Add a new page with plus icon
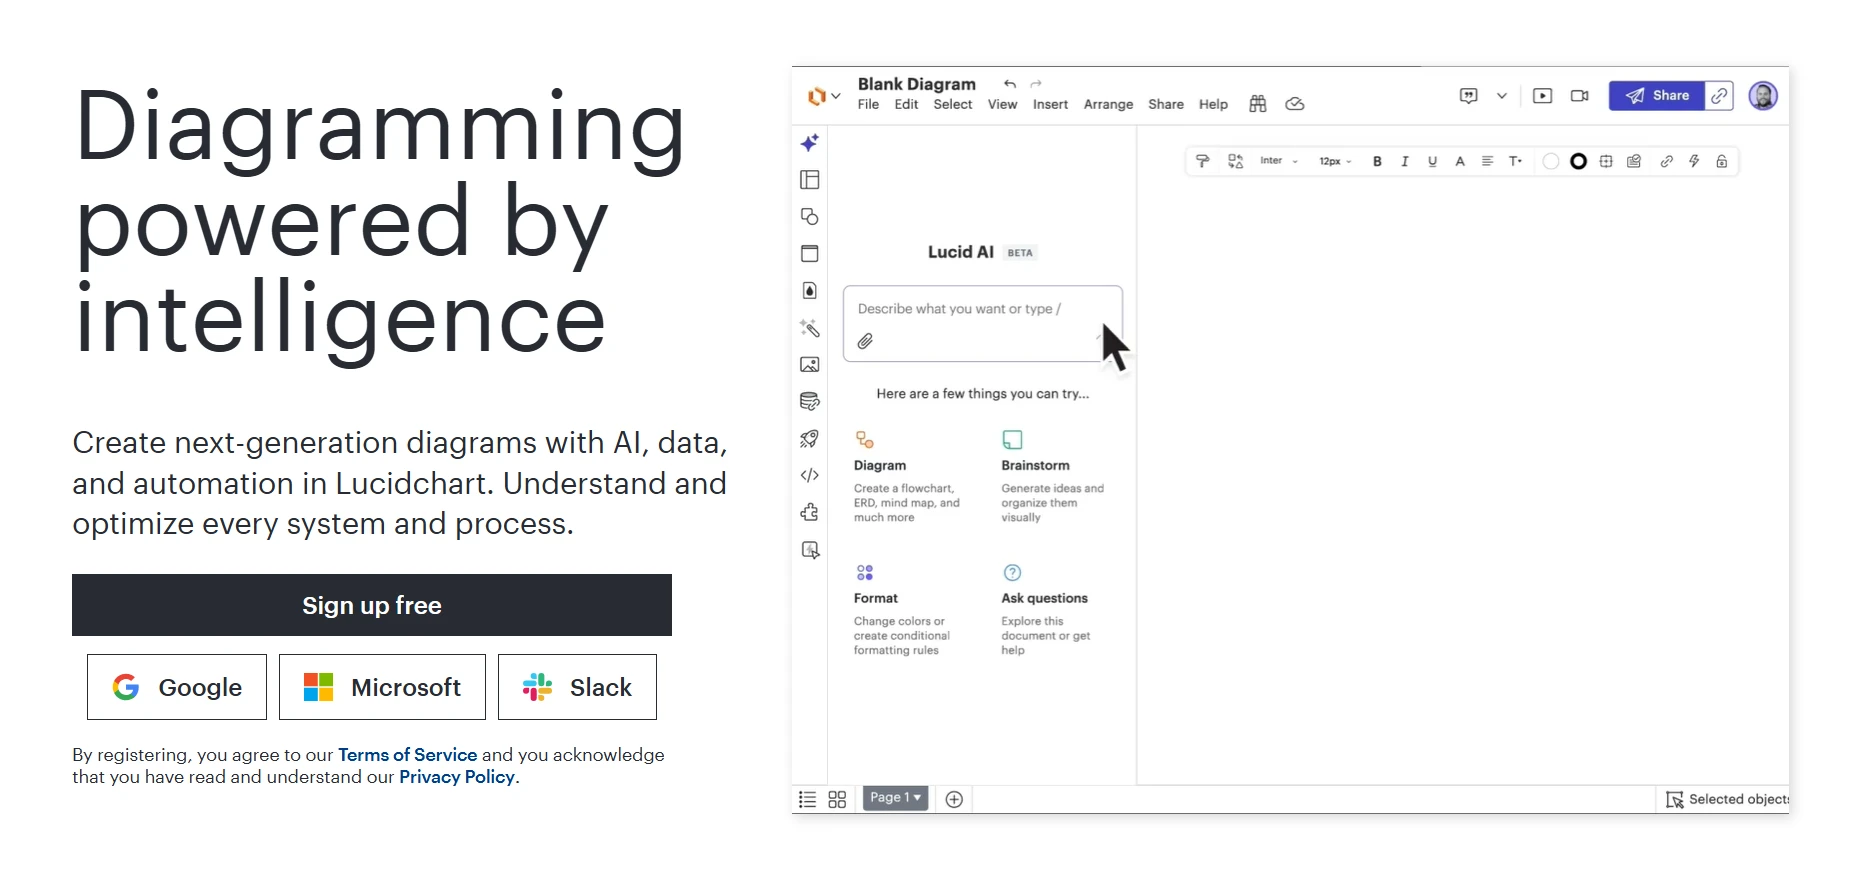Image resolution: width=1858 pixels, height=889 pixels. click(x=954, y=799)
